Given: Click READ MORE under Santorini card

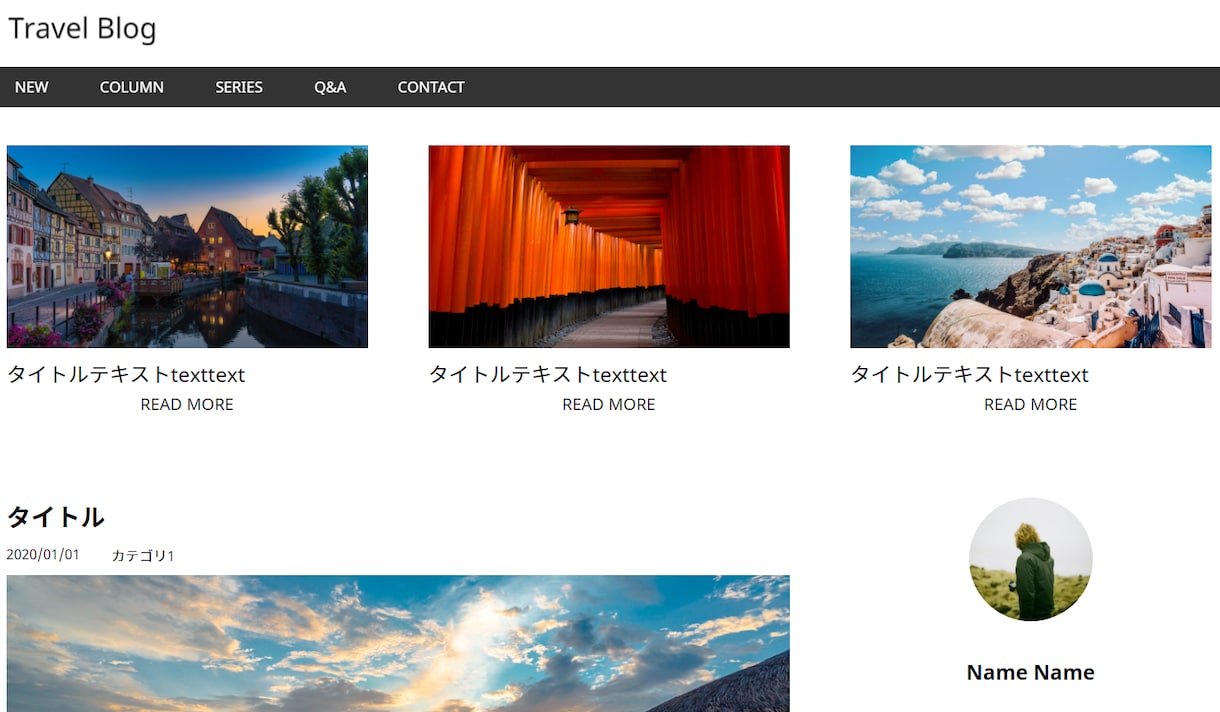Looking at the screenshot, I should coord(1031,404).
